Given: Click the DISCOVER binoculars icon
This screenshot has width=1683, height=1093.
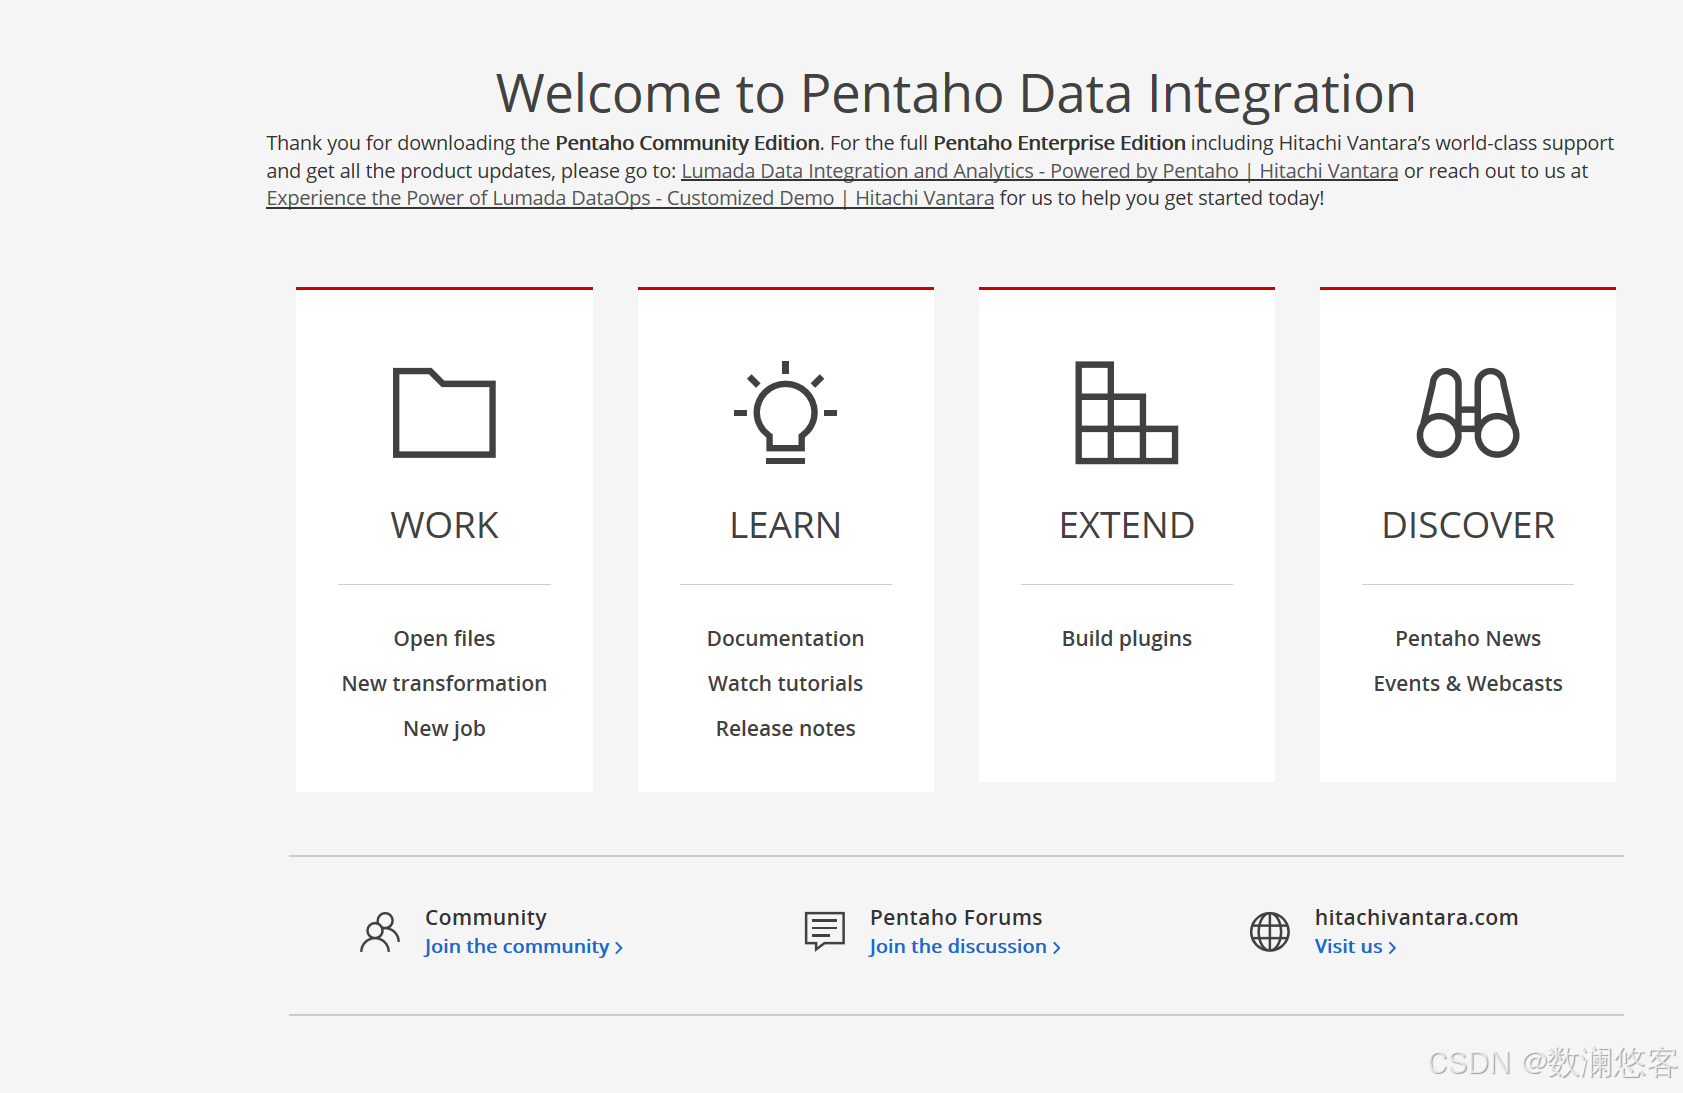Looking at the screenshot, I should [1468, 413].
